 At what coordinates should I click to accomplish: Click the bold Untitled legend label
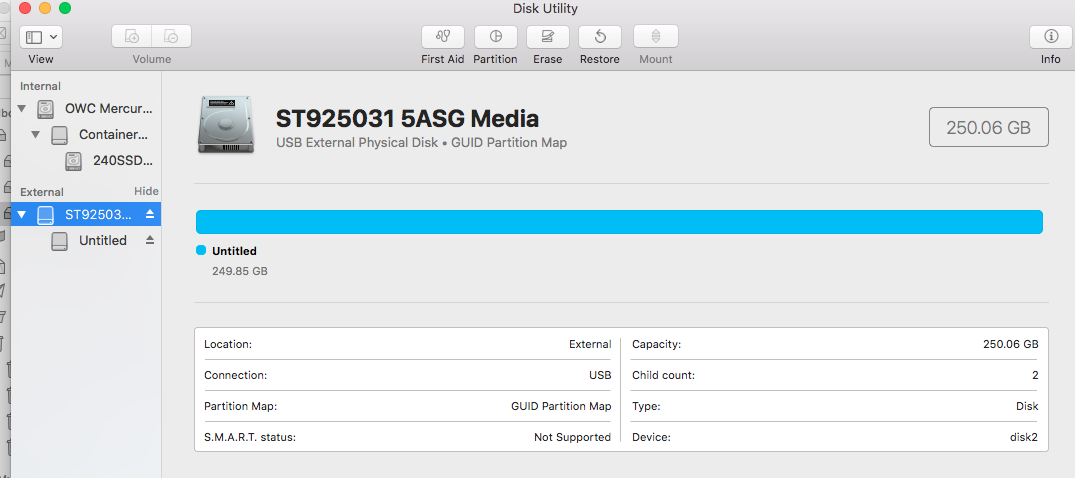click(234, 251)
